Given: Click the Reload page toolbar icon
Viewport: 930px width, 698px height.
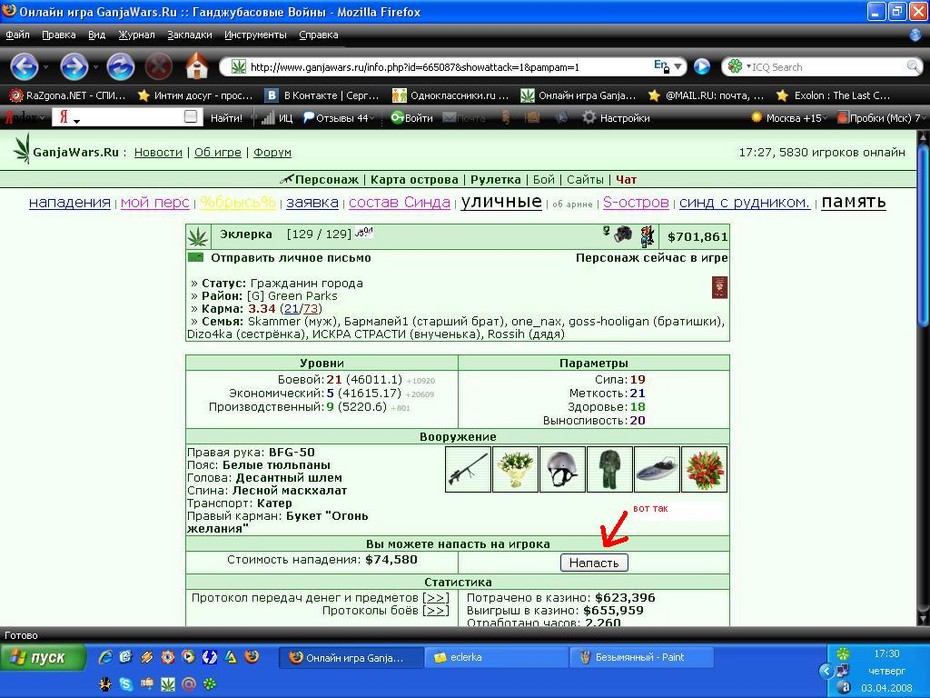Looking at the screenshot, I should click(120, 66).
